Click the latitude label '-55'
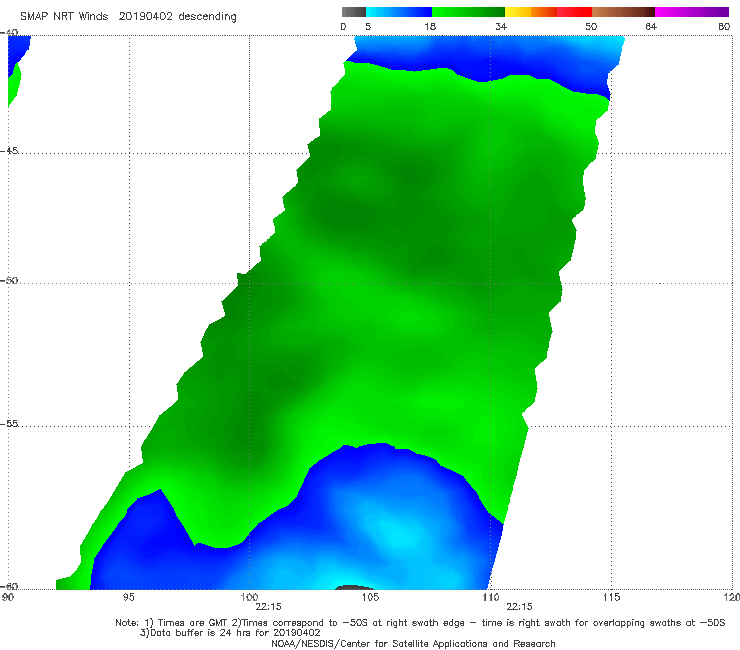 pos(9,424)
